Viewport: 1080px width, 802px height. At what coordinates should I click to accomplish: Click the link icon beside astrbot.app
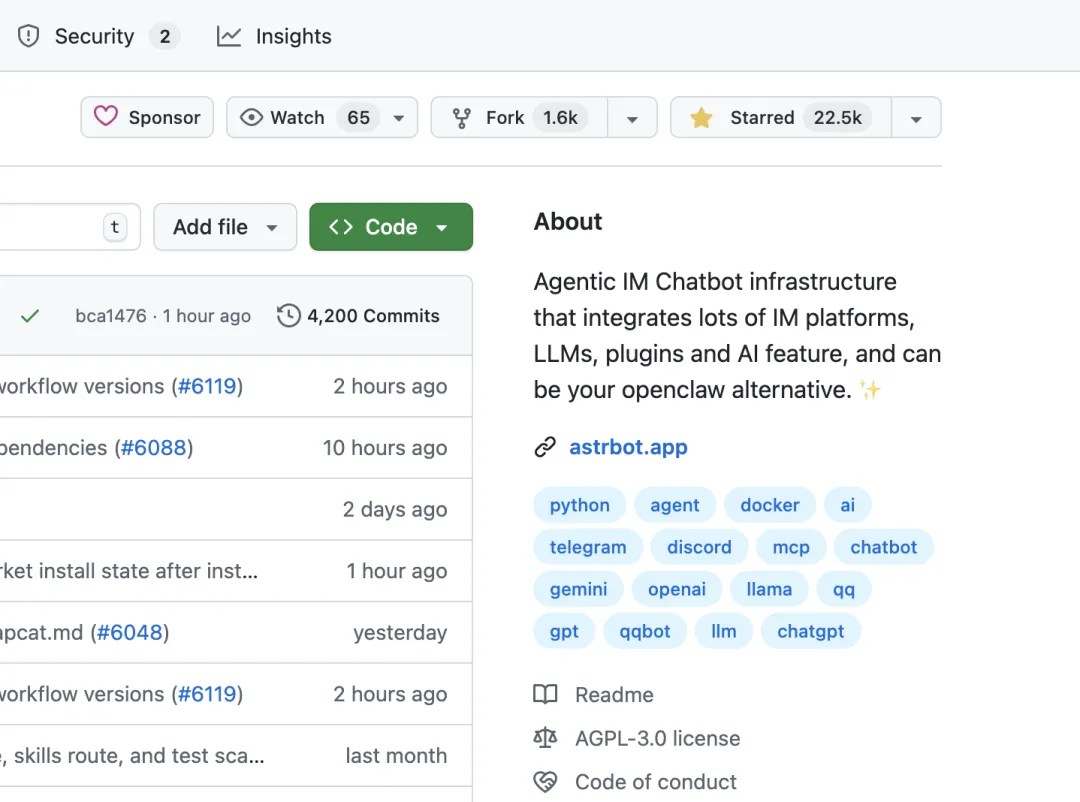tap(545, 447)
